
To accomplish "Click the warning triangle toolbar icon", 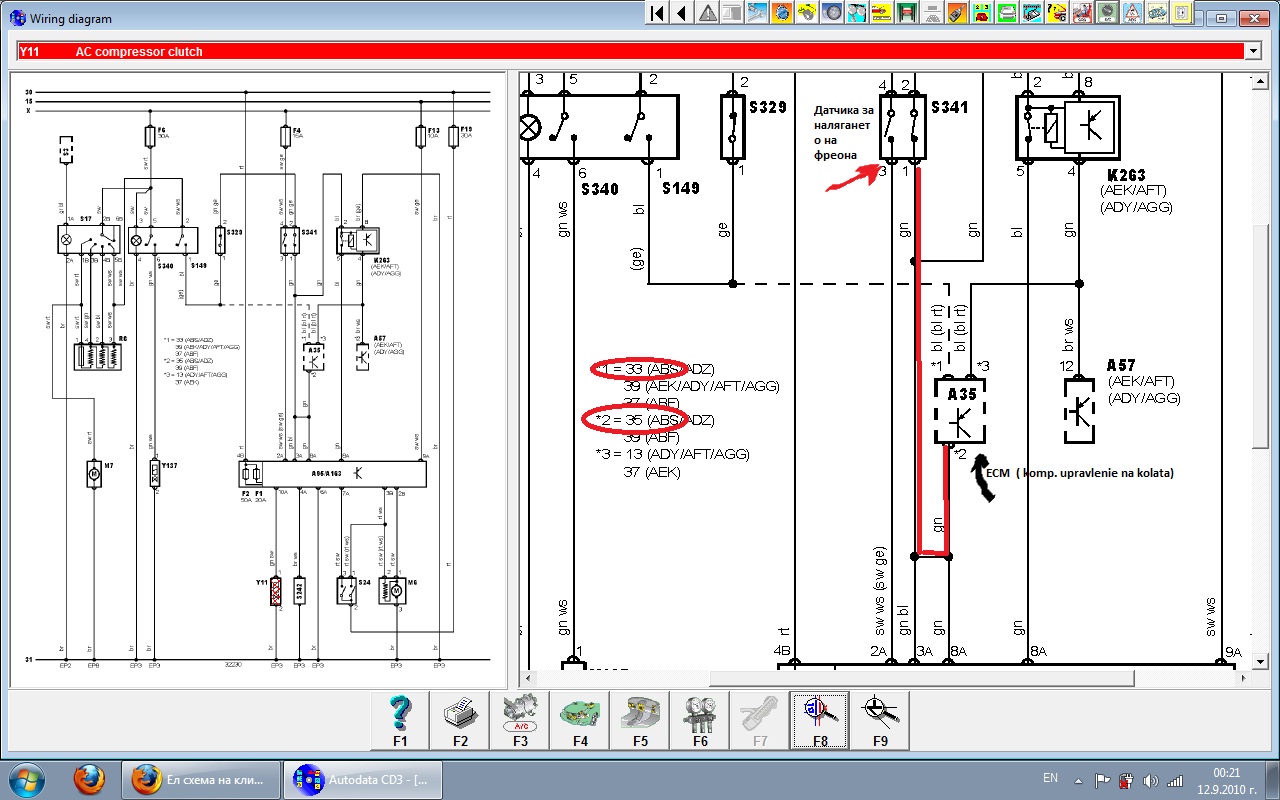I will (x=707, y=13).
